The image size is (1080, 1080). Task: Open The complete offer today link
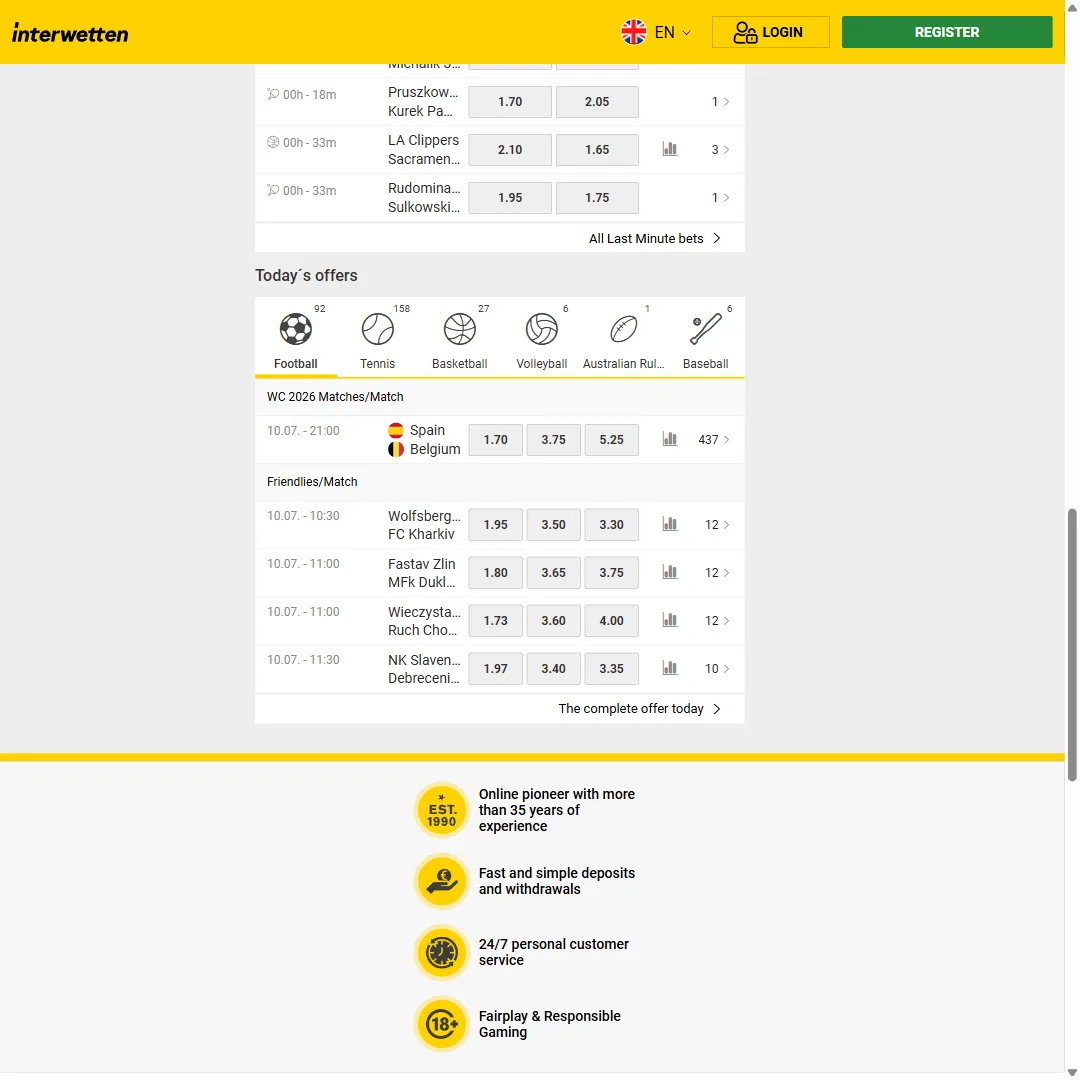(x=639, y=709)
